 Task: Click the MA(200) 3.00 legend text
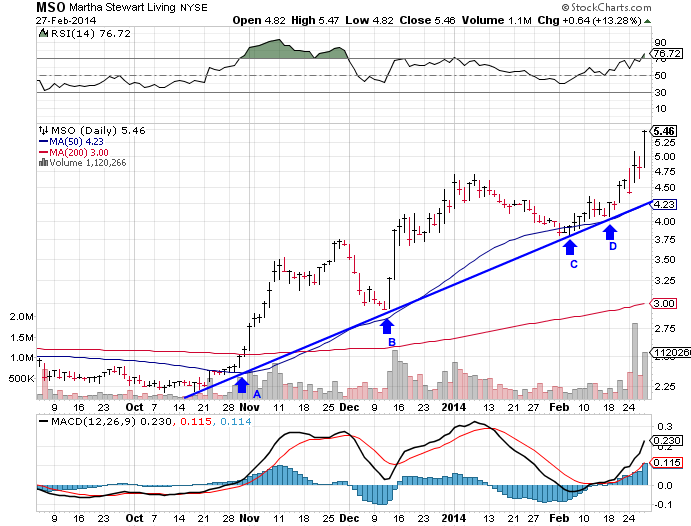click(x=79, y=152)
